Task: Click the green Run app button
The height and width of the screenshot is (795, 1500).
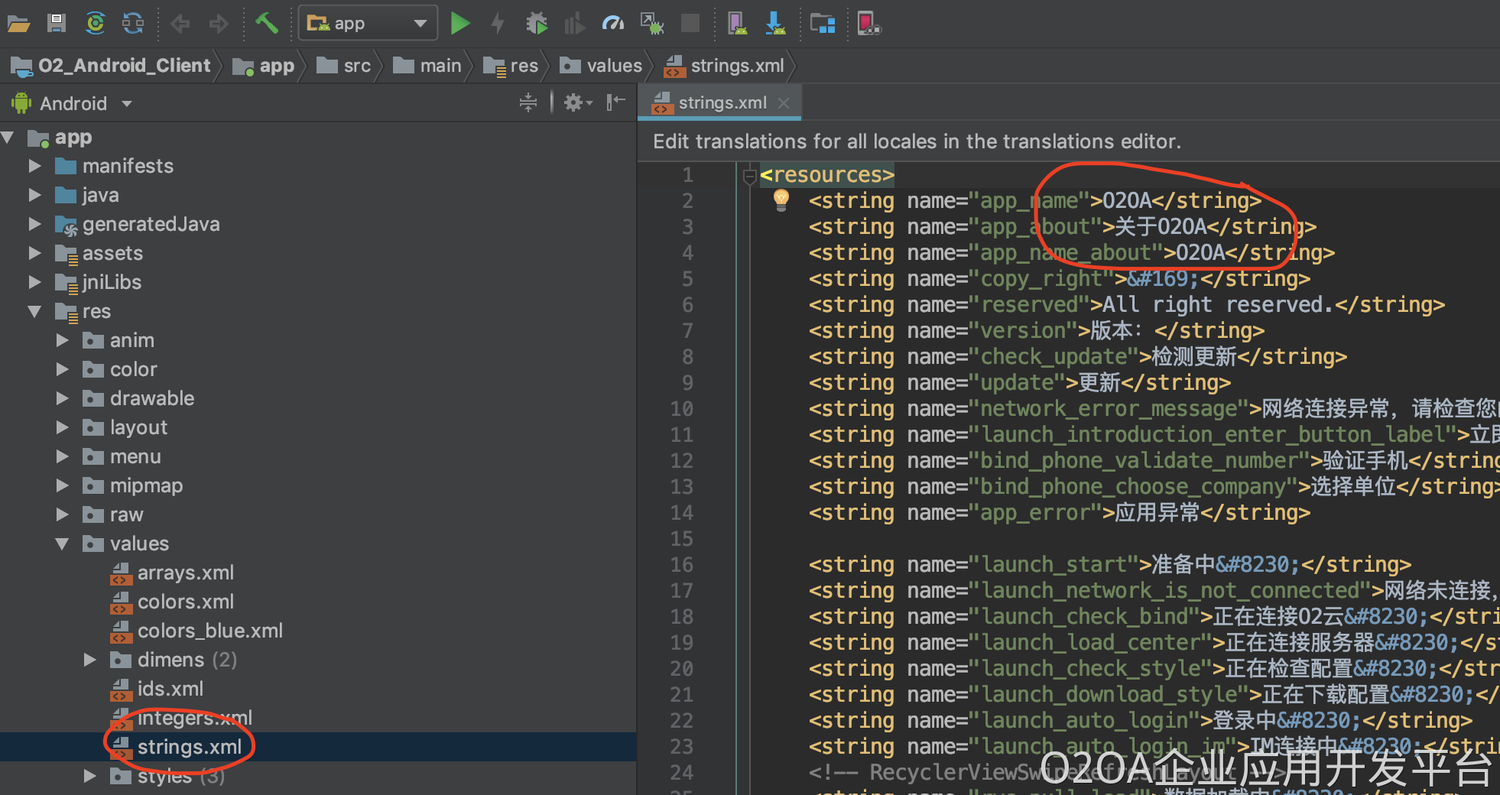Action: click(459, 23)
